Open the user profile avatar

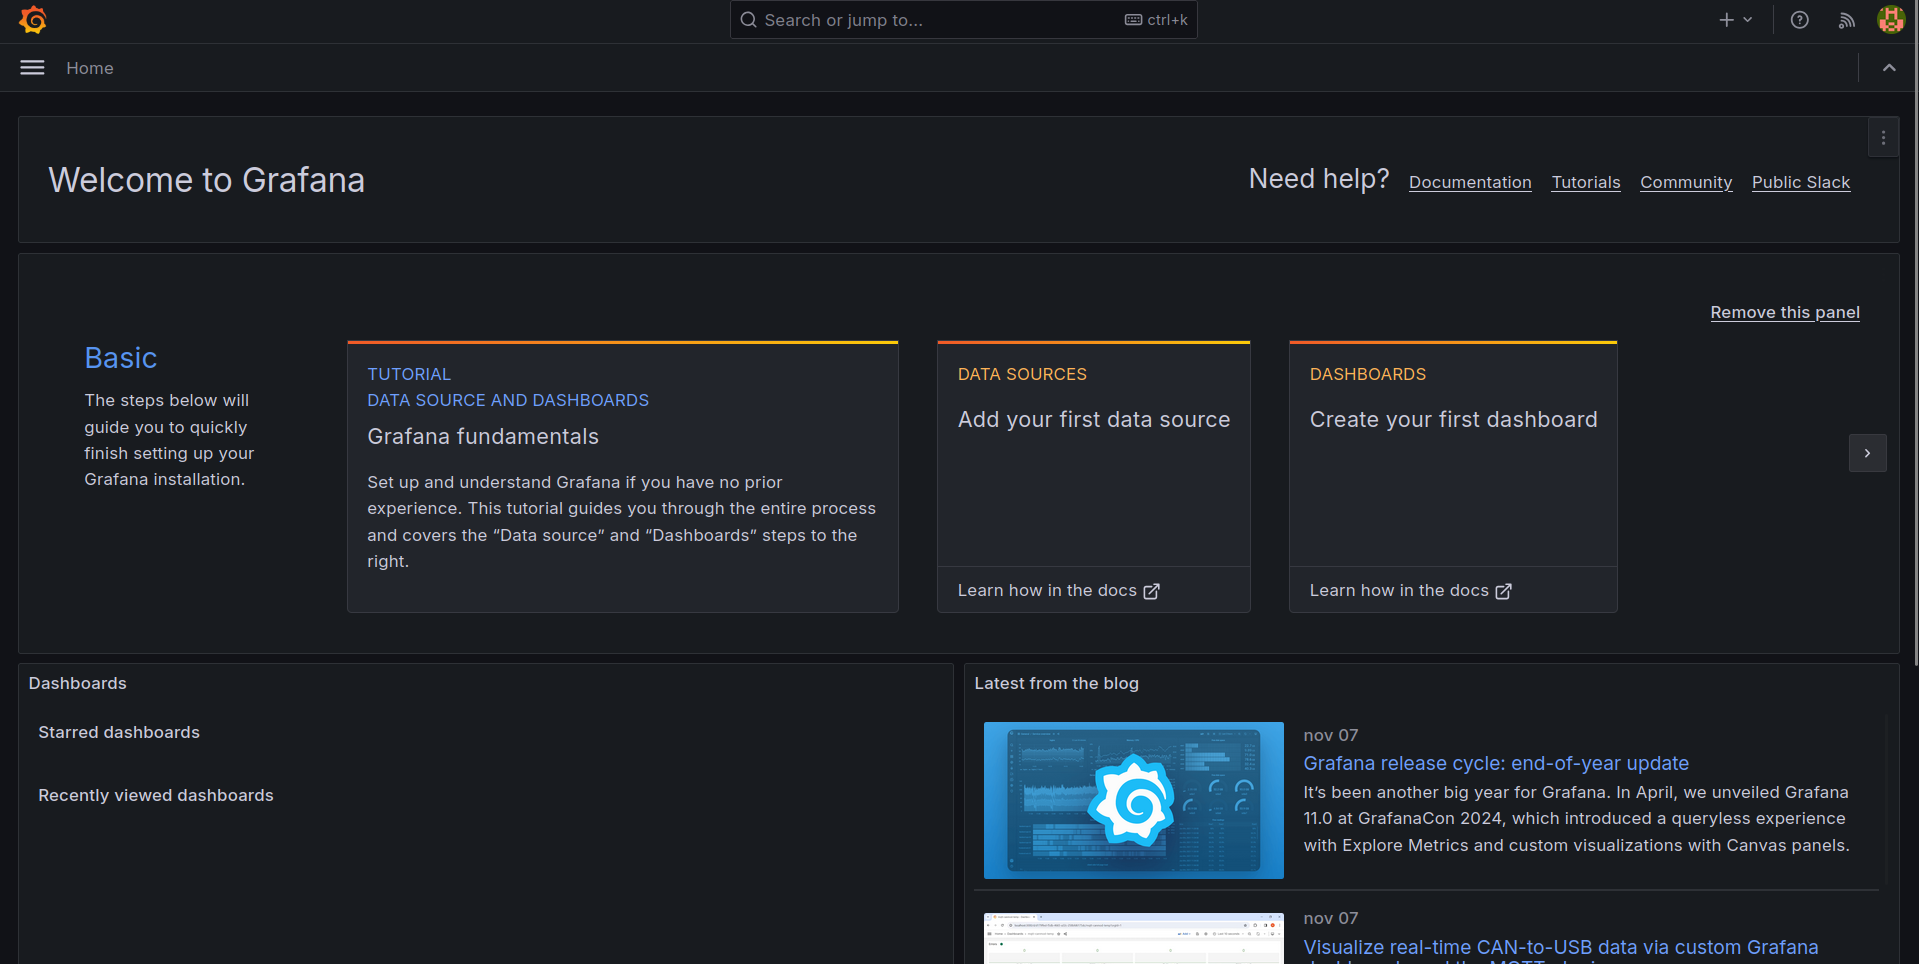point(1890,20)
